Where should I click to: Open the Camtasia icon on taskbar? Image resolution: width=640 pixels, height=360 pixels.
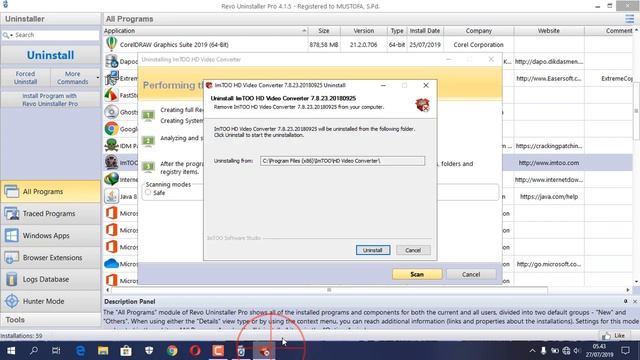pos(218,351)
